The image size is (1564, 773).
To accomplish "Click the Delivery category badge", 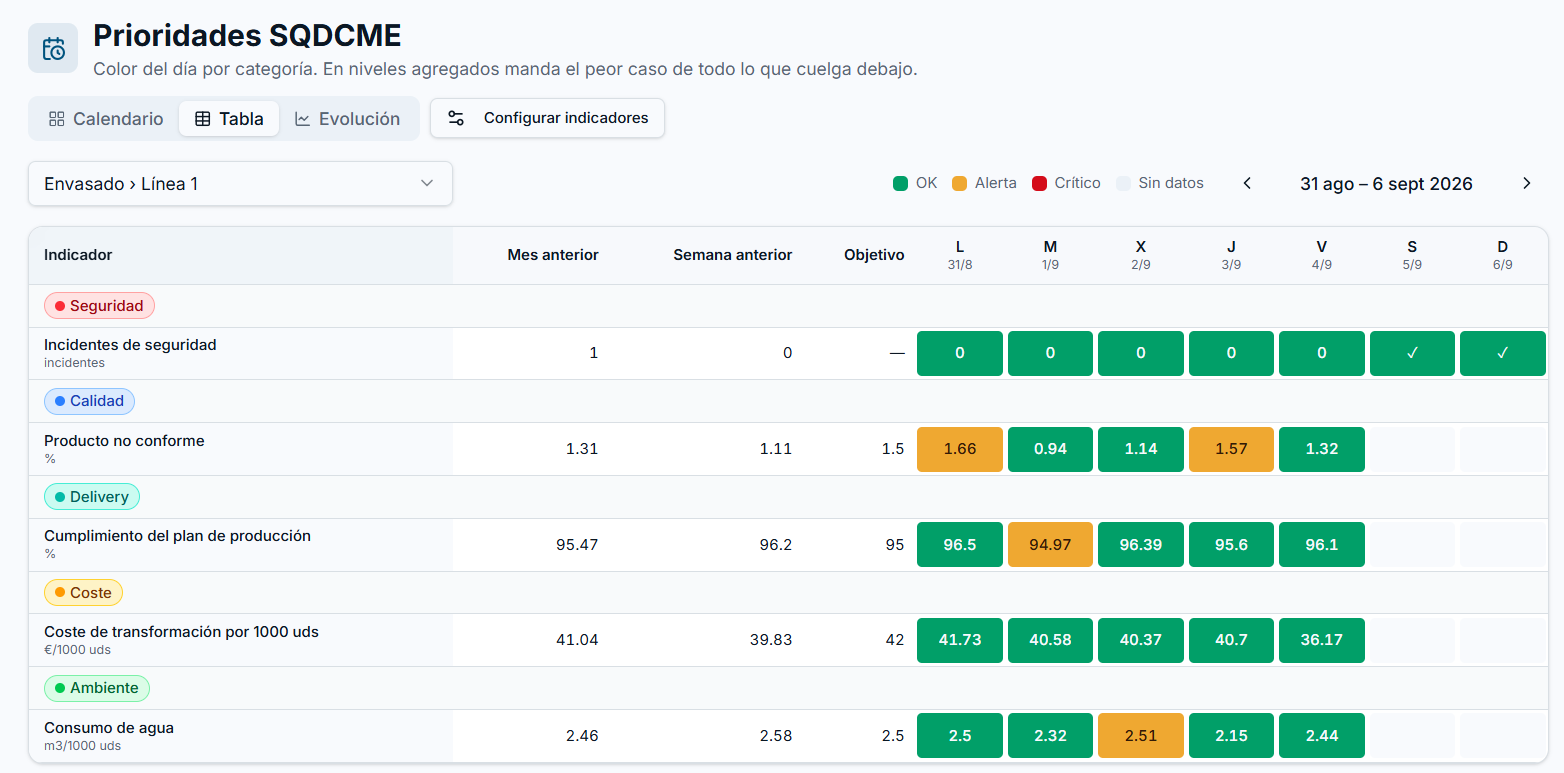I will click(x=92, y=497).
